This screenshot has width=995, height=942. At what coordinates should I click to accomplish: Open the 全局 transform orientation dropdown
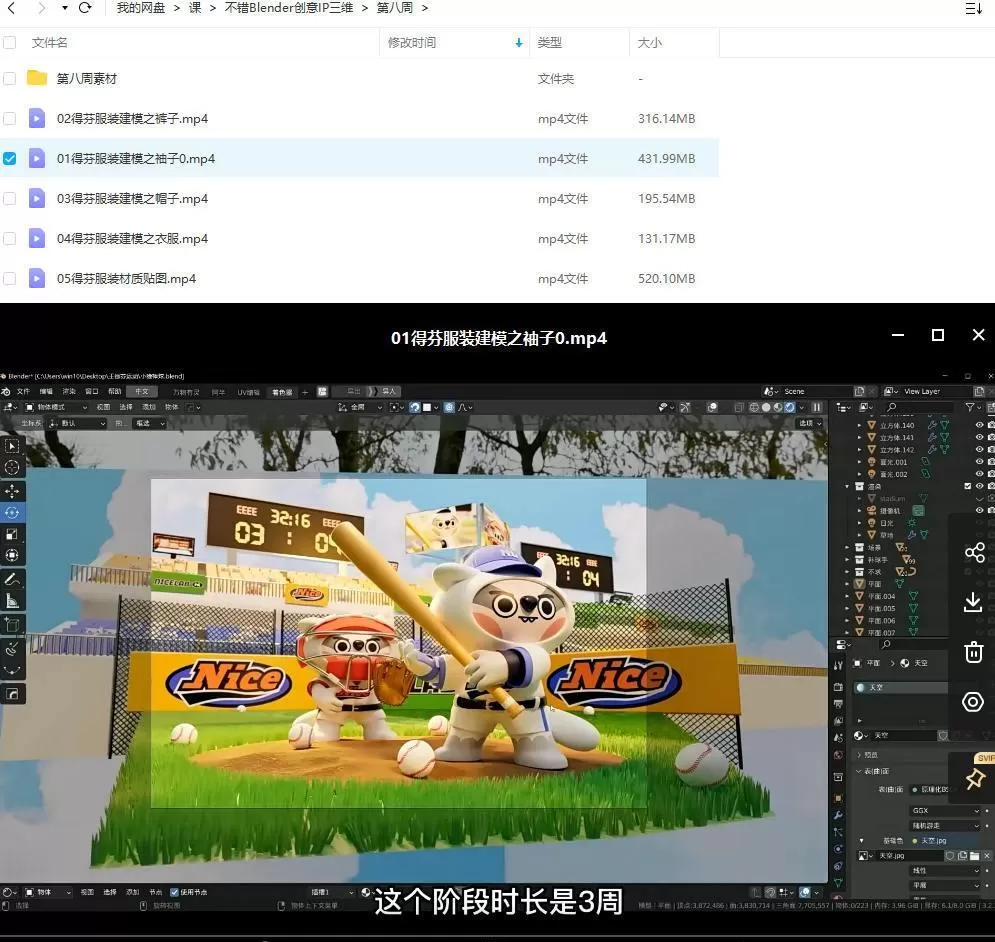pyautogui.click(x=360, y=406)
